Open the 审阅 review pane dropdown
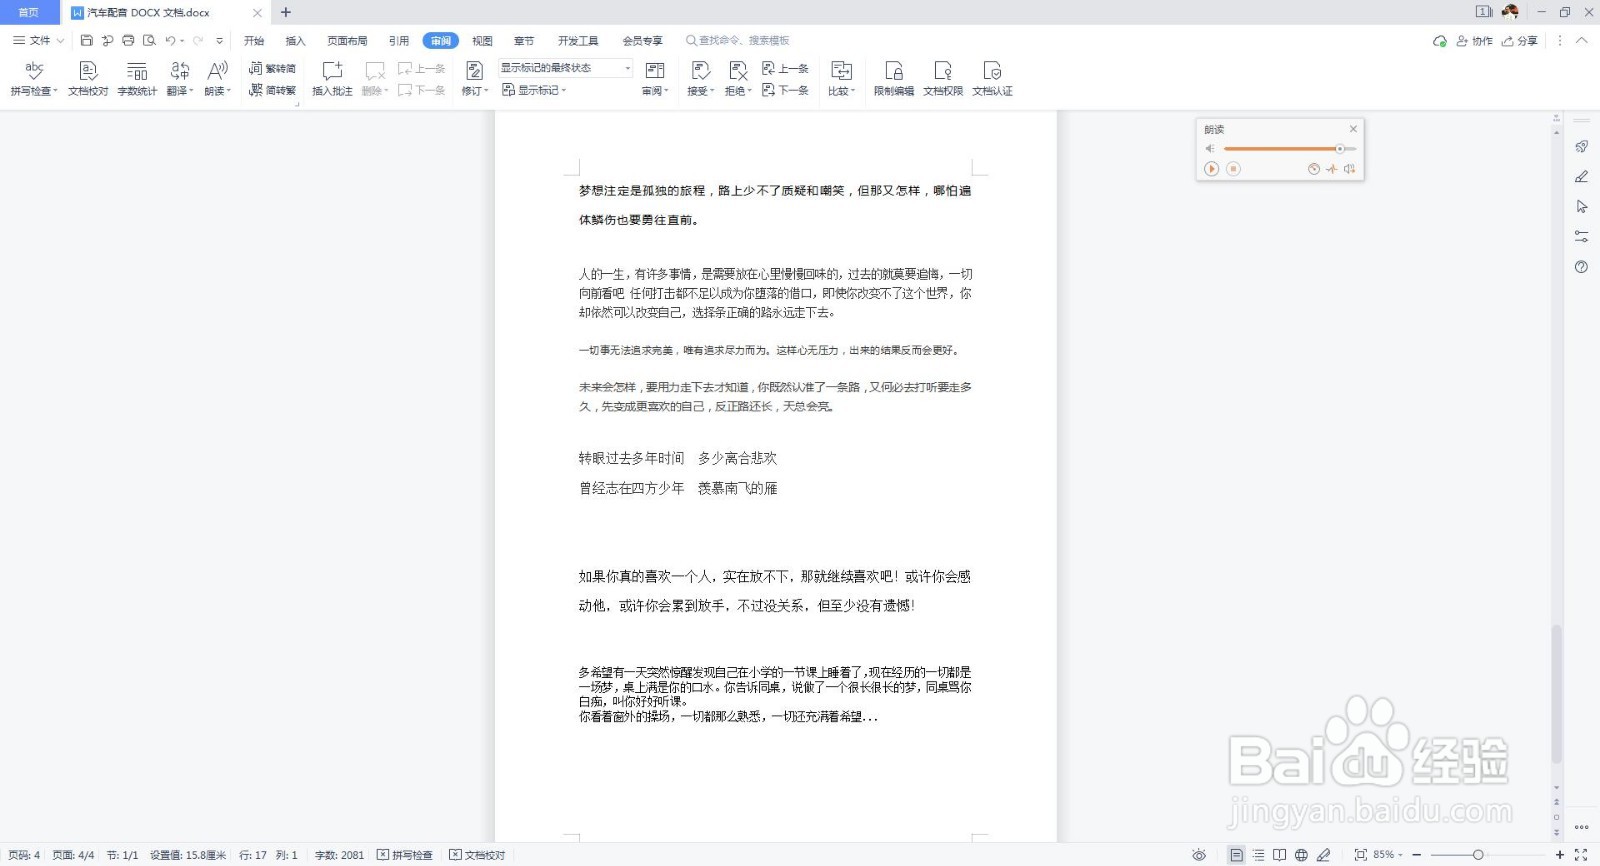 point(655,78)
